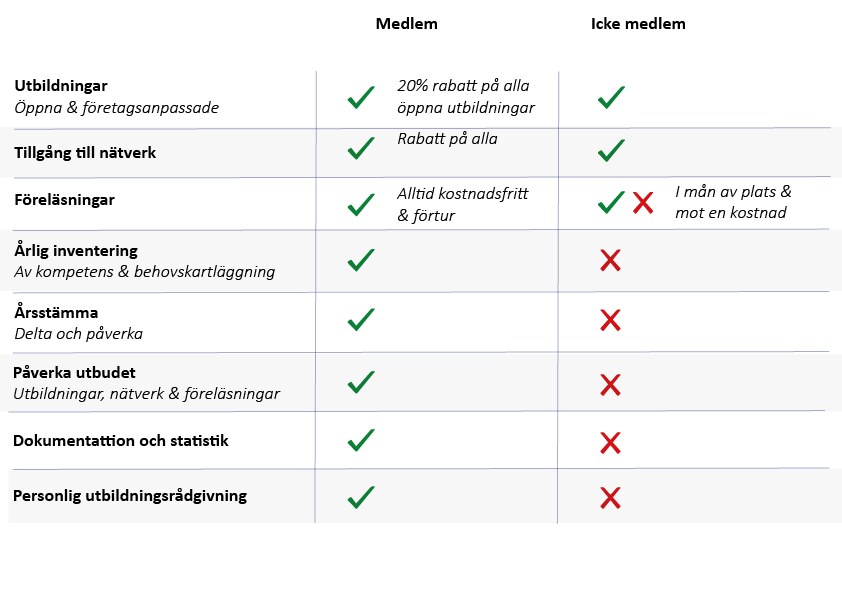Click green checkmark in Årsstämma row
This screenshot has height=595, width=842.
pyautogui.click(x=361, y=320)
